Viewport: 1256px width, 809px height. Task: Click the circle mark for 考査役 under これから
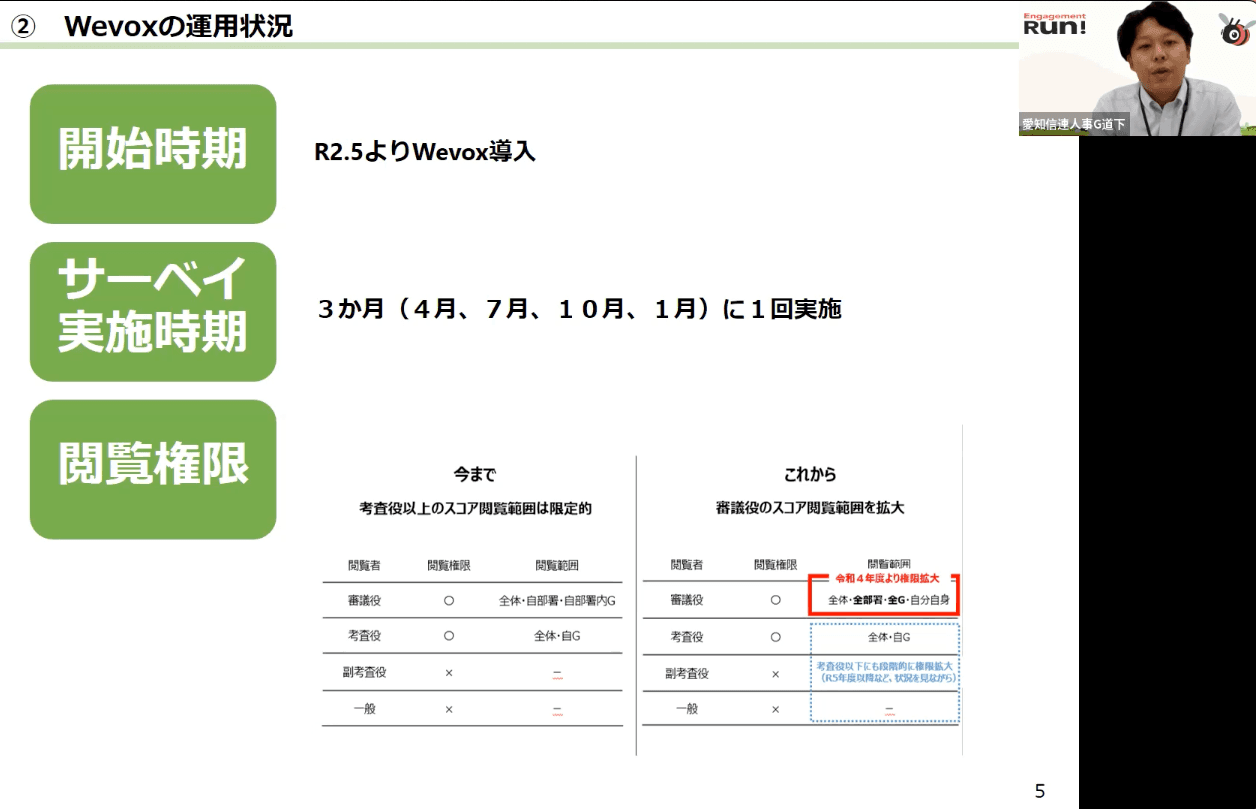(775, 636)
